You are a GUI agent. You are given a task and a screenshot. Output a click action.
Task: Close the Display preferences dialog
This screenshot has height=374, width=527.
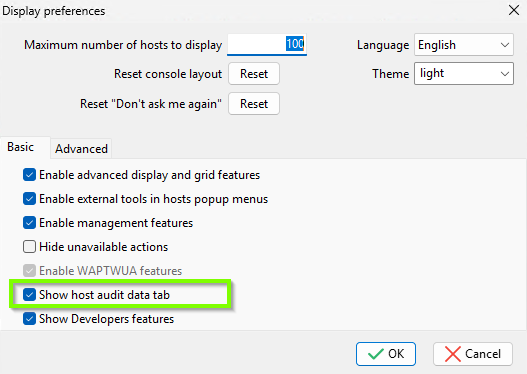(x=514, y=10)
